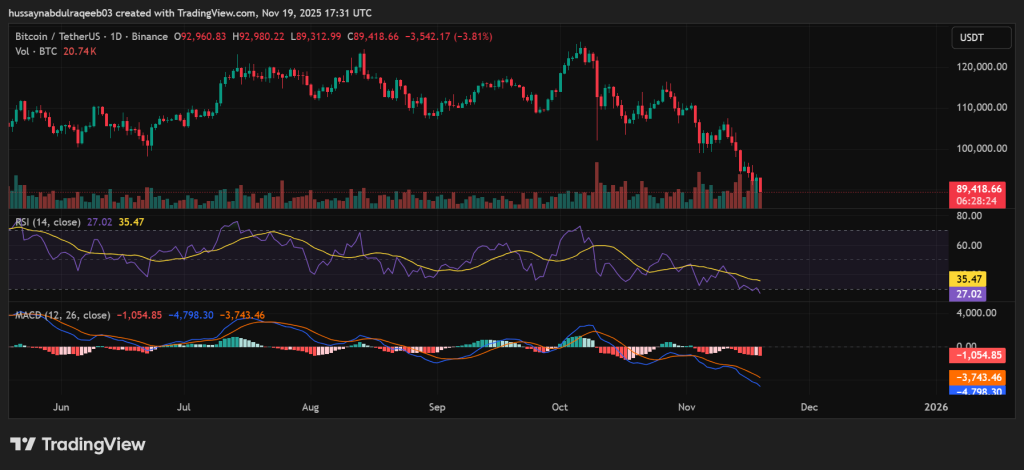This screenshot has width=1024, height=470.
Task: Click the 100,000.00 price axis label
Action: [x=980, y=148]
